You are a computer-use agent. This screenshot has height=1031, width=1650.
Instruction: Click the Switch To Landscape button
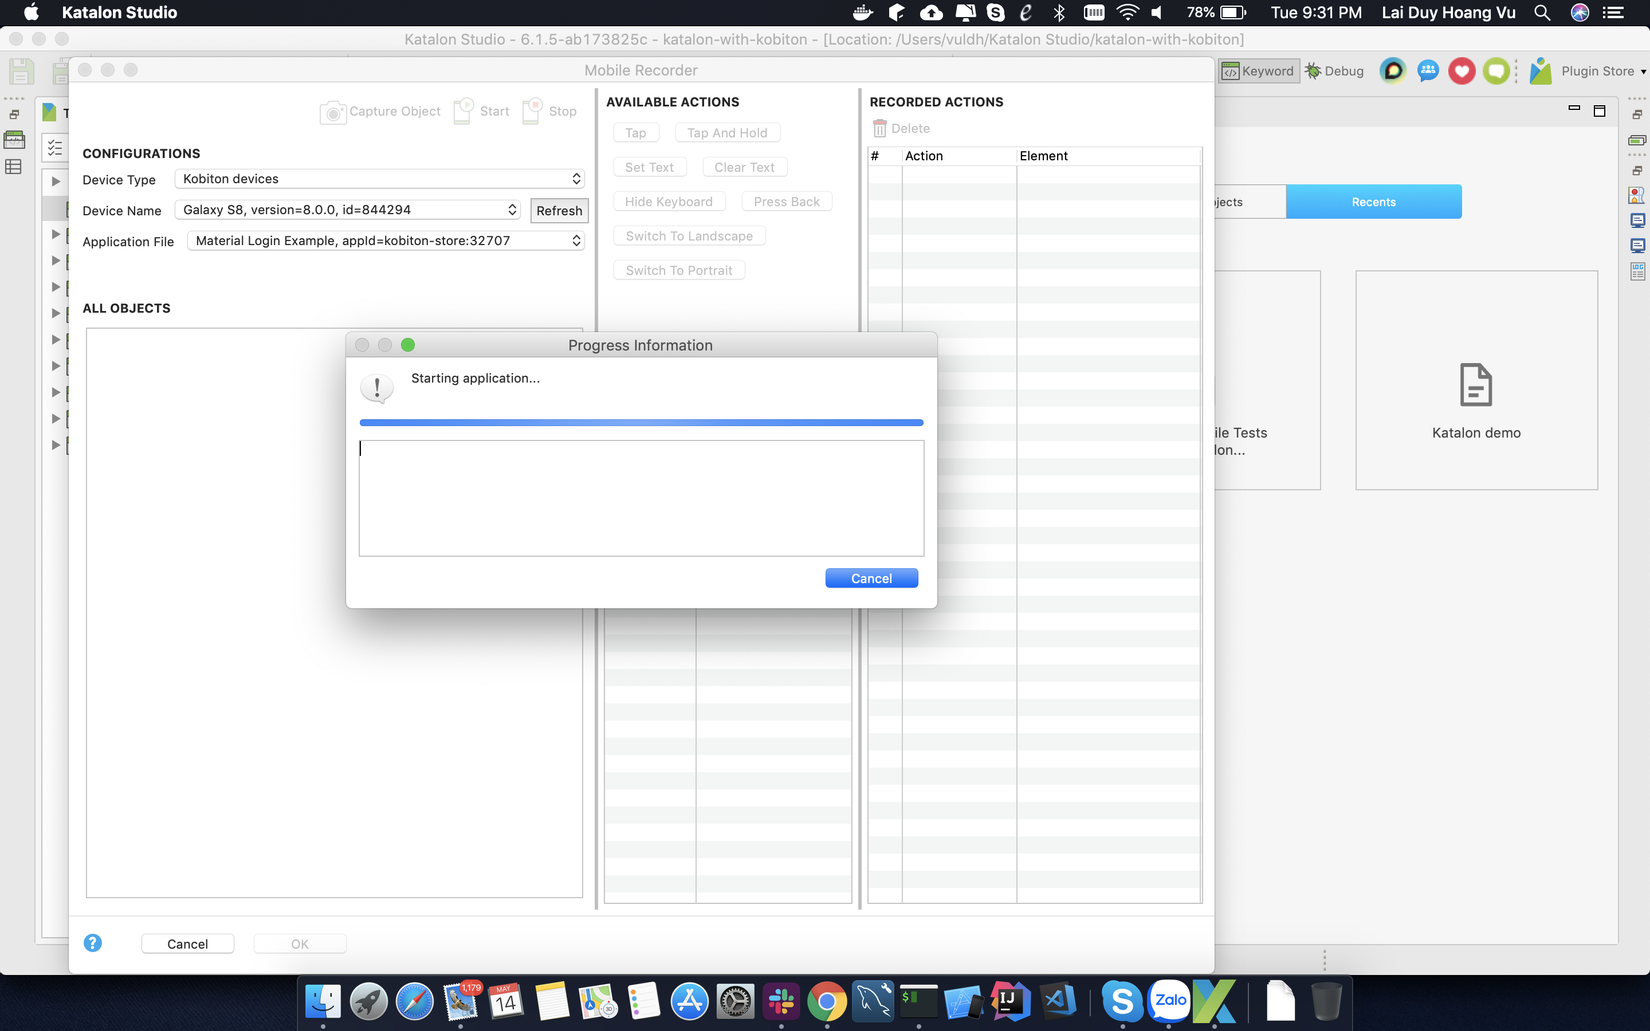click(x=689, y=236)
